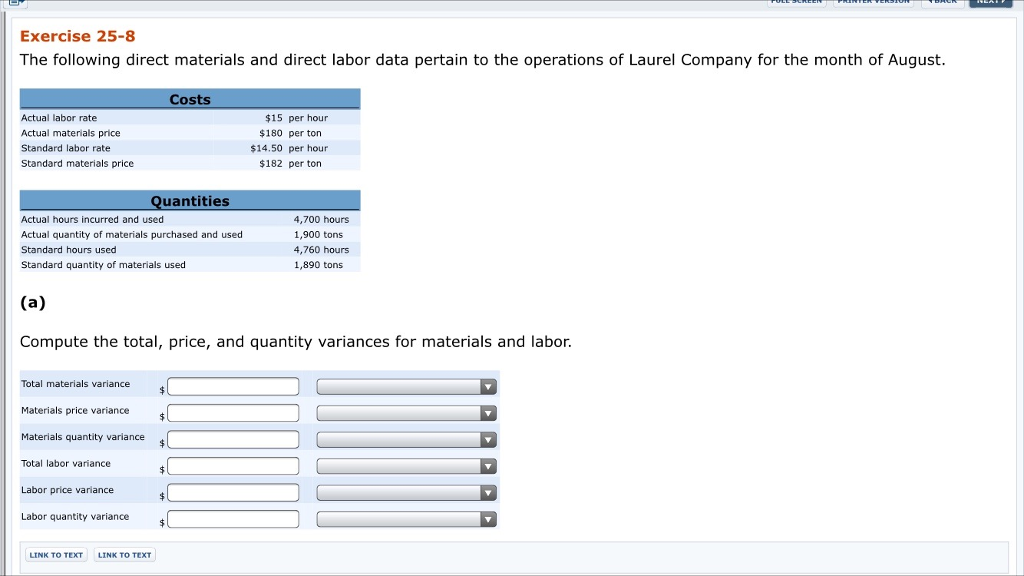Expand the Labor quantity variance dropdown
Viewport: 1024px width, 576px height.
(x=406, y=519)
